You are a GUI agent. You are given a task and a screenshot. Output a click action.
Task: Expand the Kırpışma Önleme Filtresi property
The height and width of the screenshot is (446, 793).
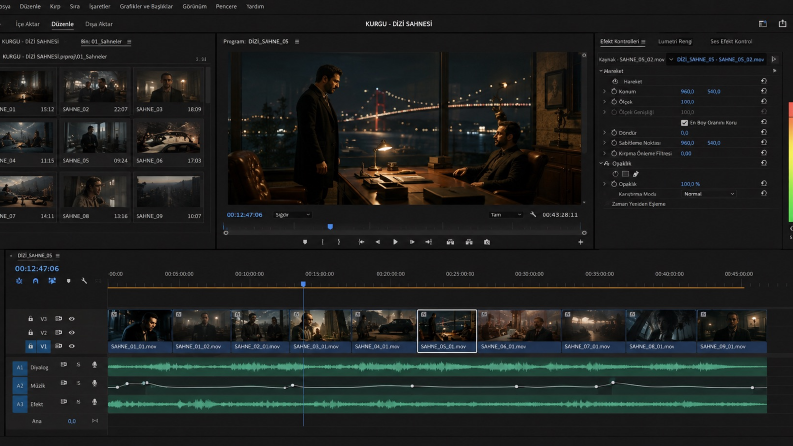[x=604, y=153]
